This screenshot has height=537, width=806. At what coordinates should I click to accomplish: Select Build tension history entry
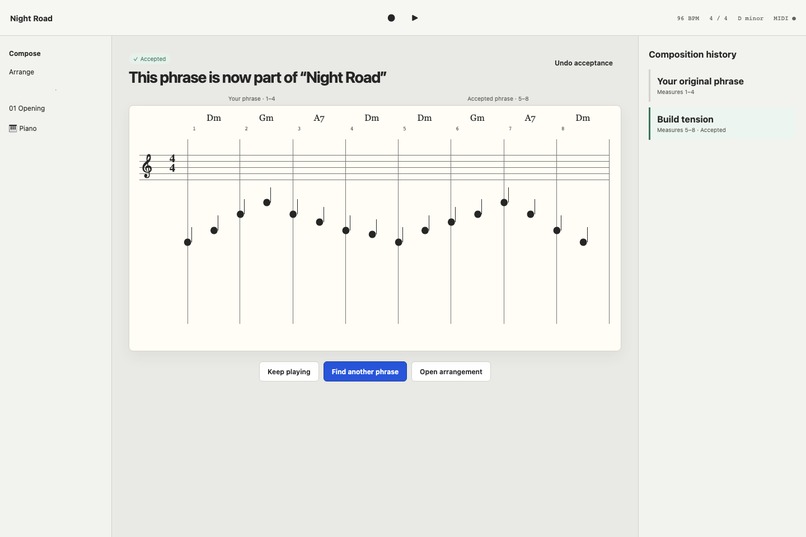tap(722, 123)
